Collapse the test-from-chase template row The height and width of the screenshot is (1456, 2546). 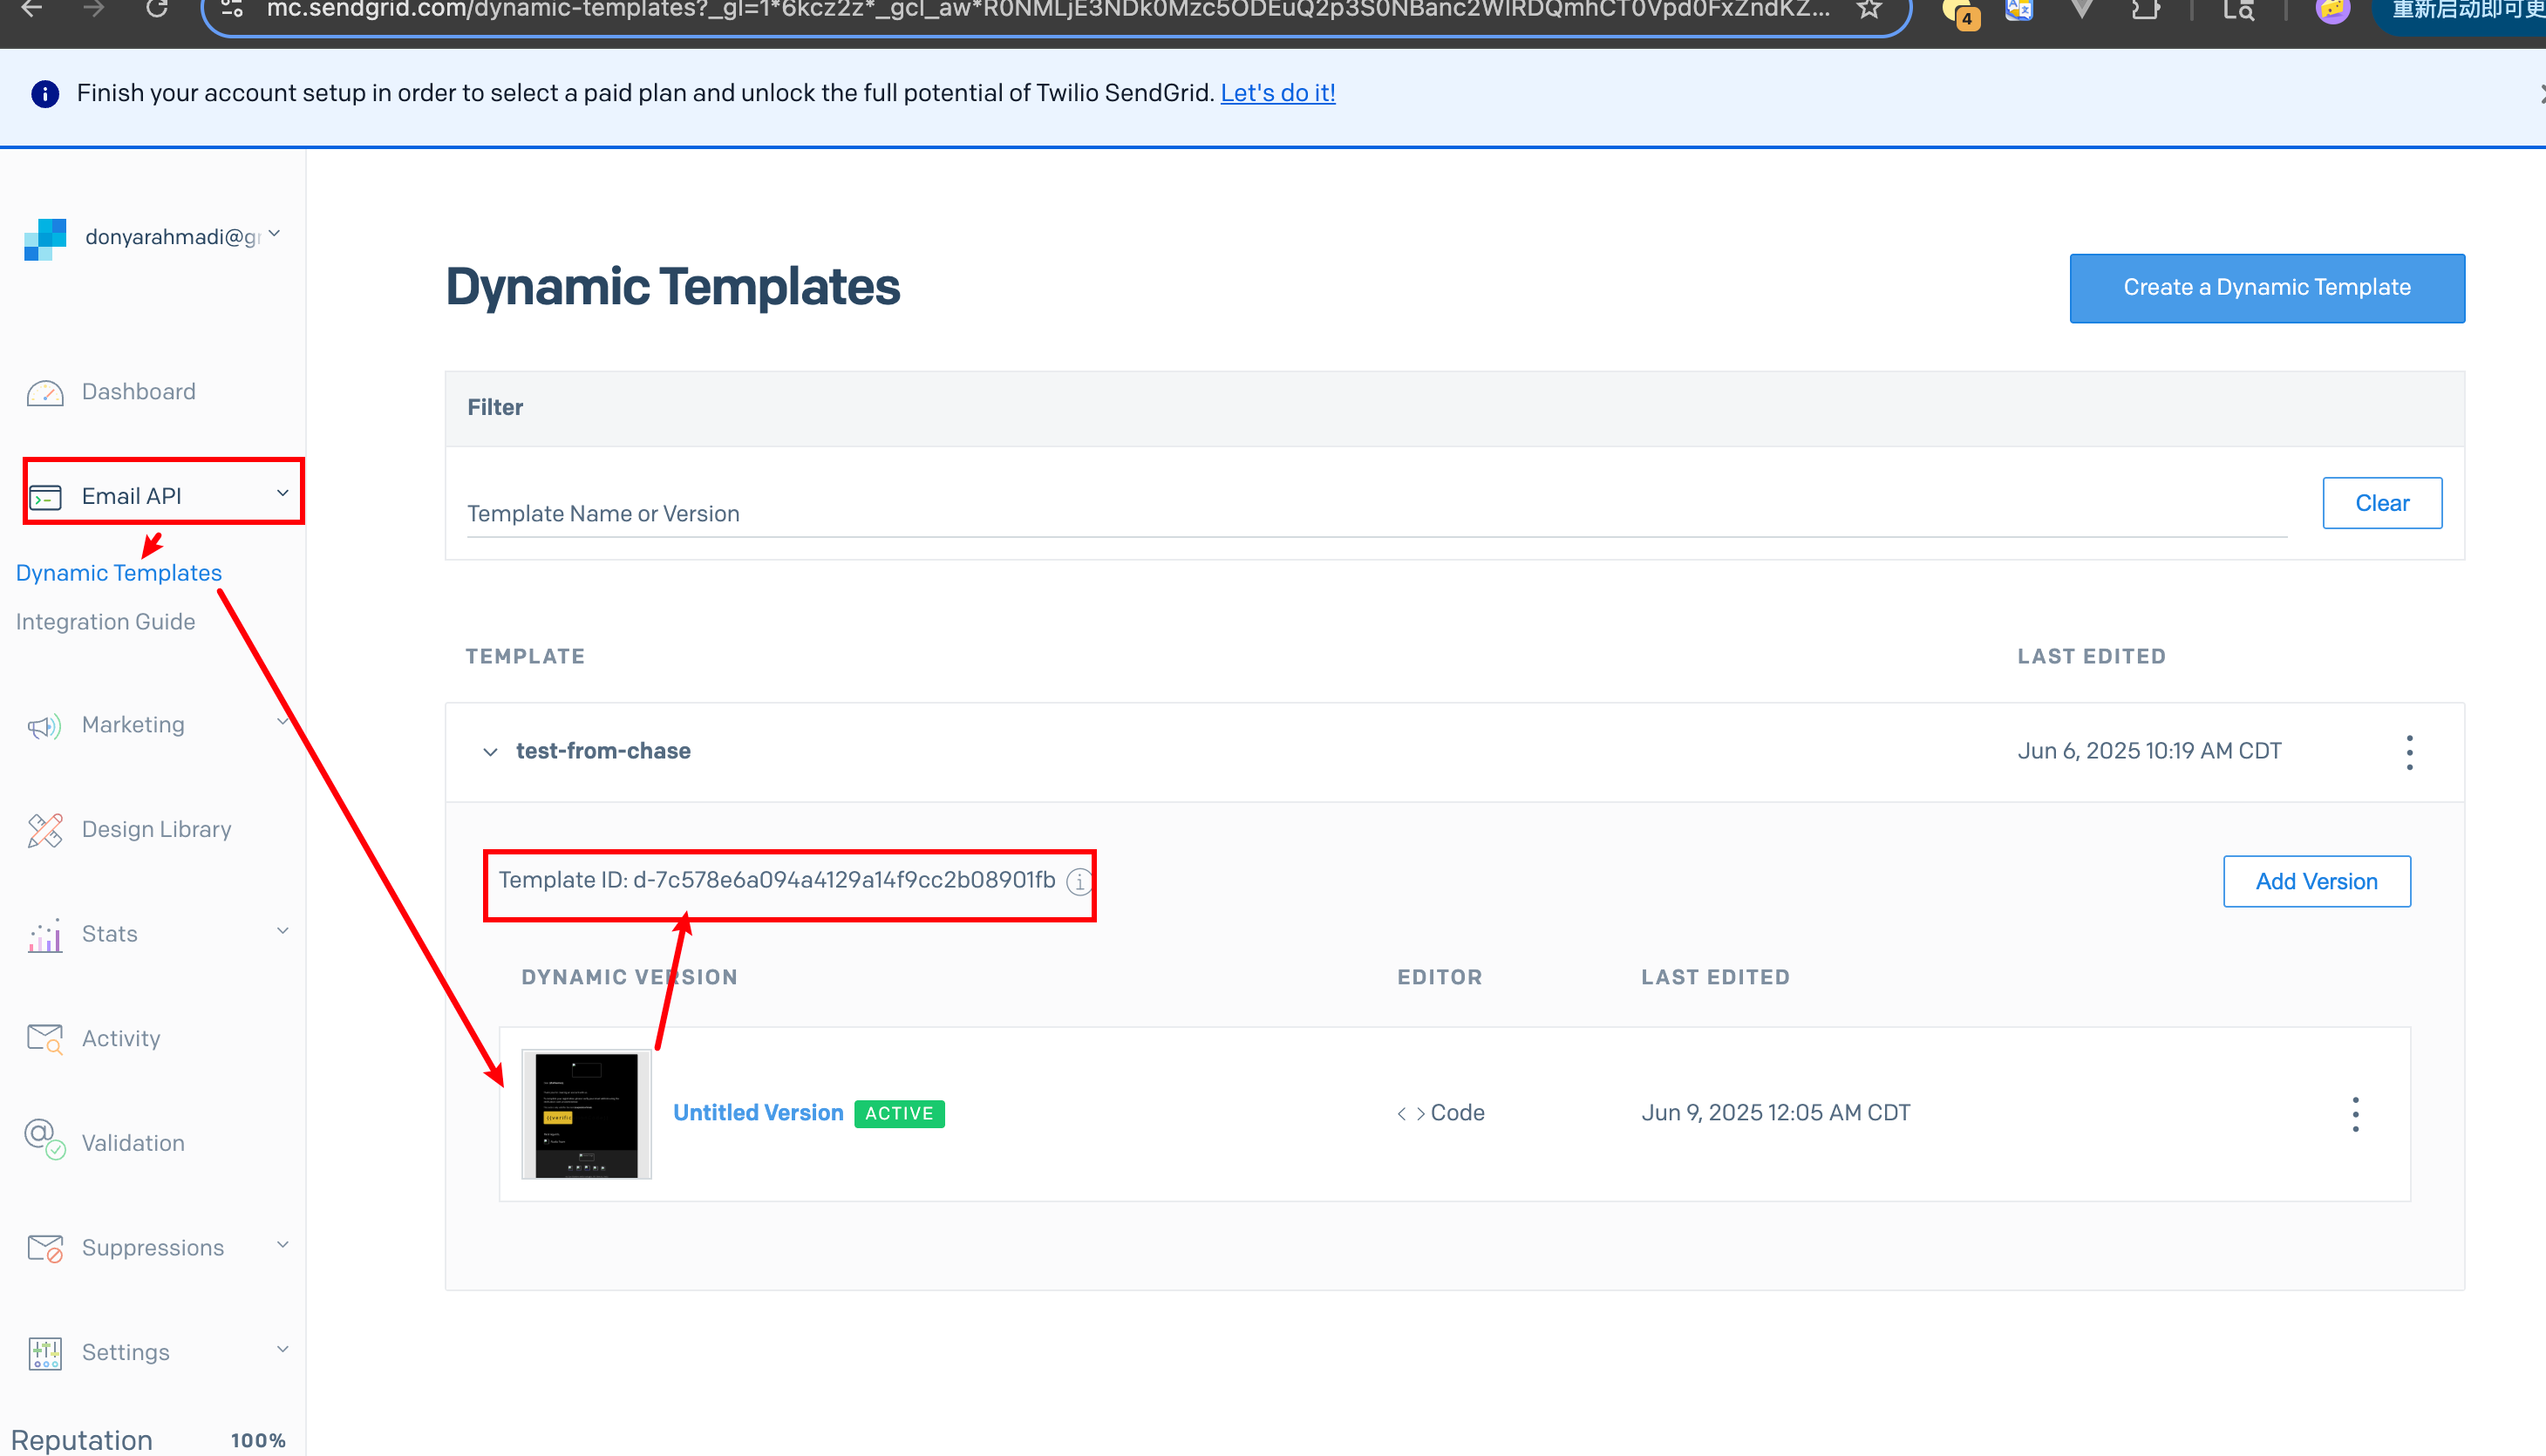tap(490, 752)
